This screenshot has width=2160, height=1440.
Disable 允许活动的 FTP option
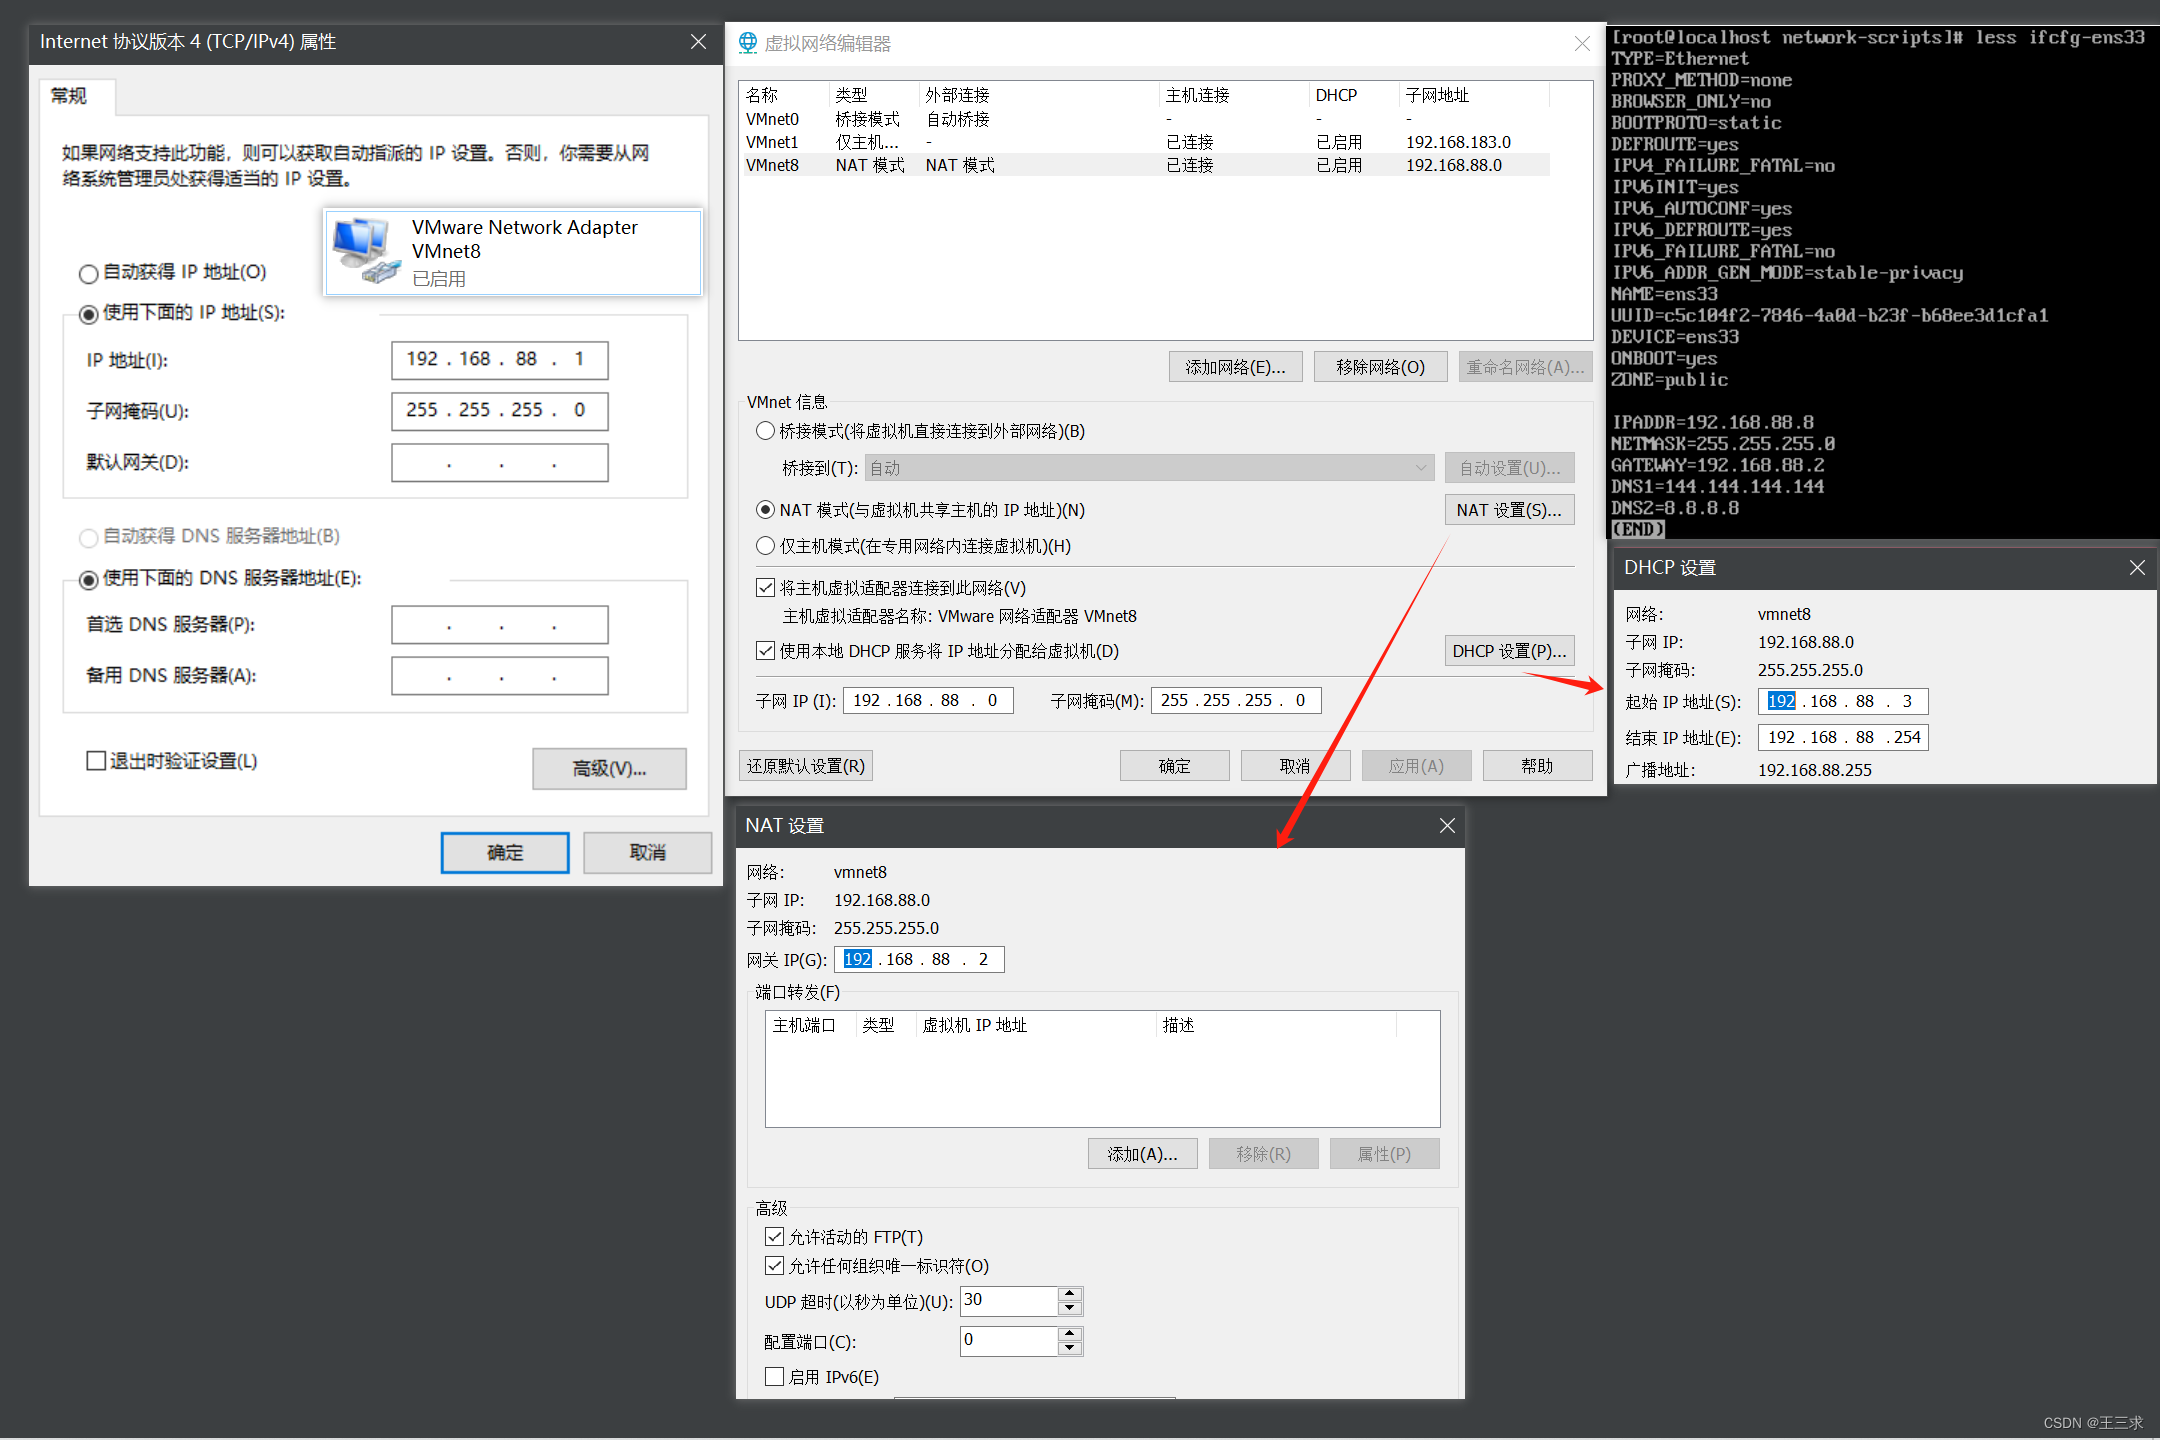[x=774, y=1236]
